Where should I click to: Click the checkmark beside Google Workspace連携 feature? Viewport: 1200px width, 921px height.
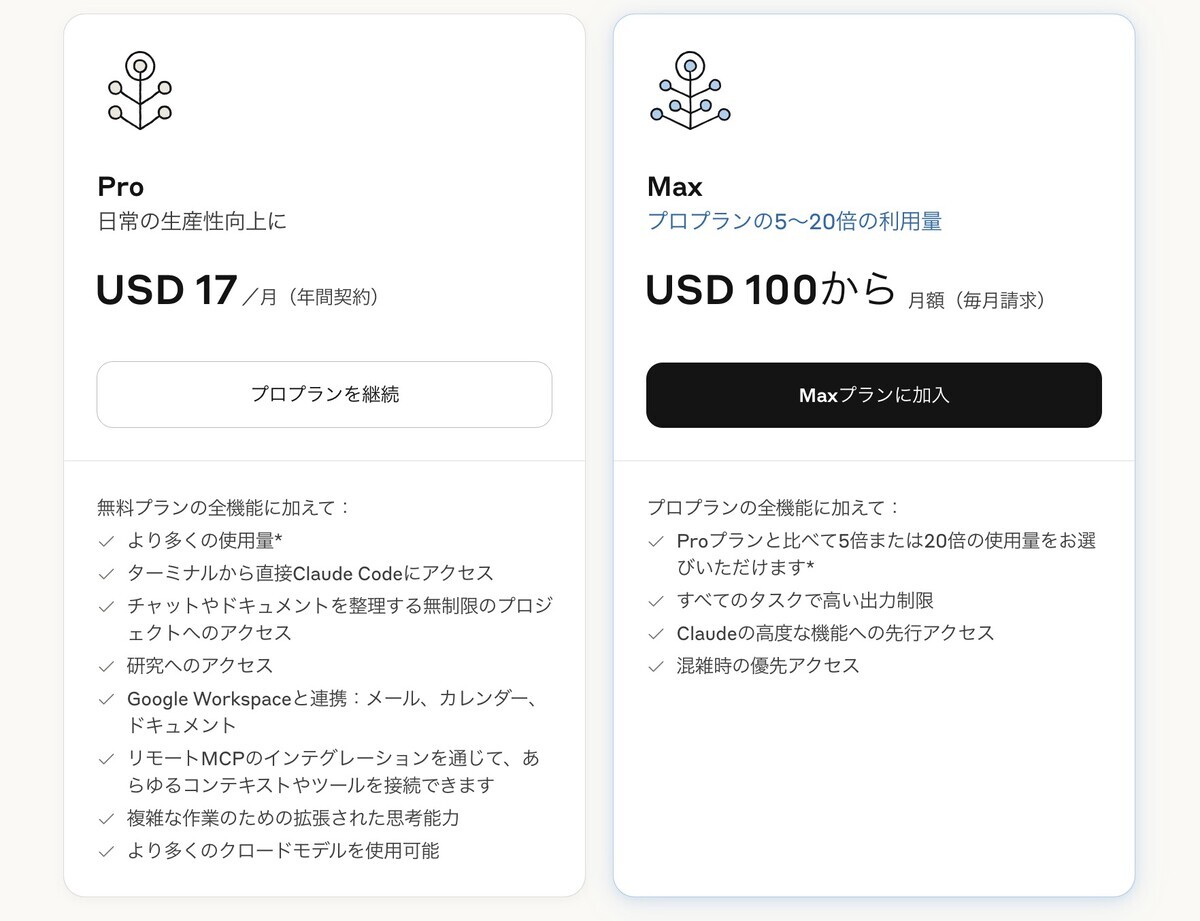click(x=106, y=700)
